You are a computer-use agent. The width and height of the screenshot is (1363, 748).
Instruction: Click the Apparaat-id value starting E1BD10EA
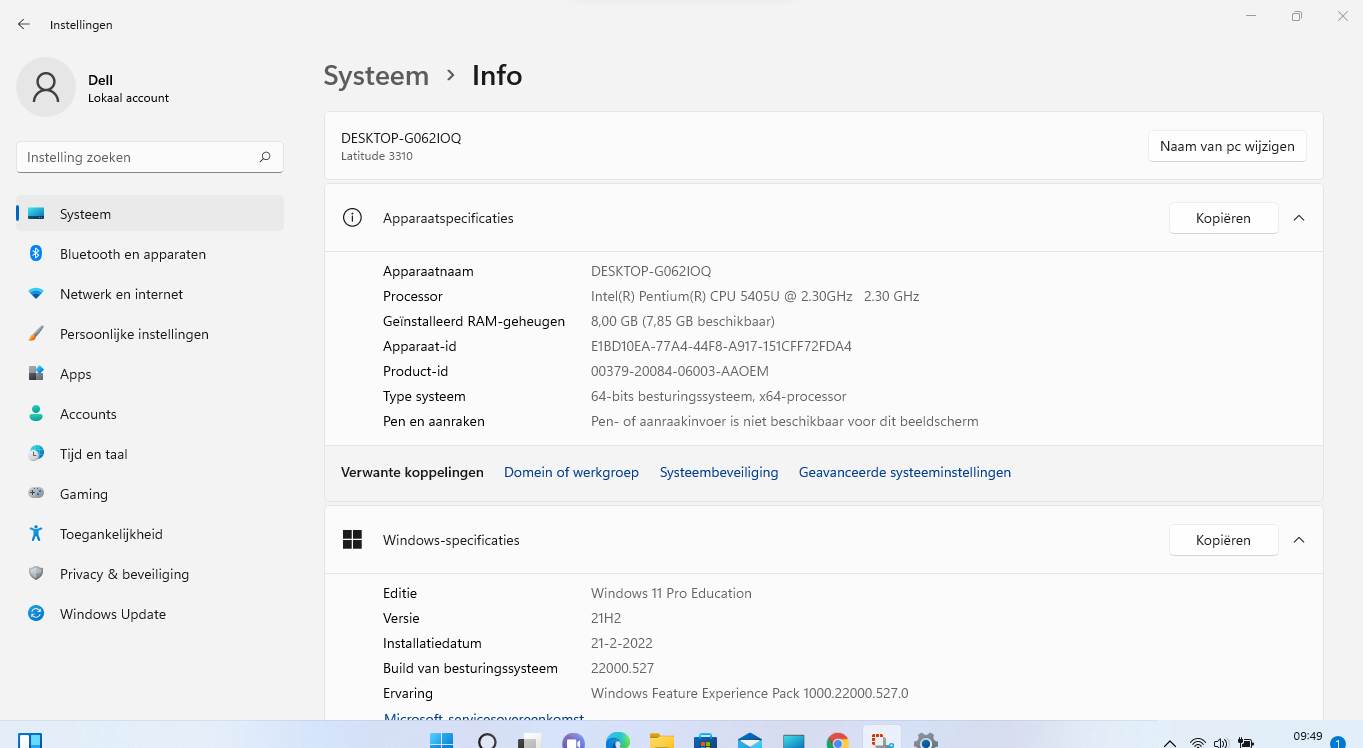tap(721, 346)
